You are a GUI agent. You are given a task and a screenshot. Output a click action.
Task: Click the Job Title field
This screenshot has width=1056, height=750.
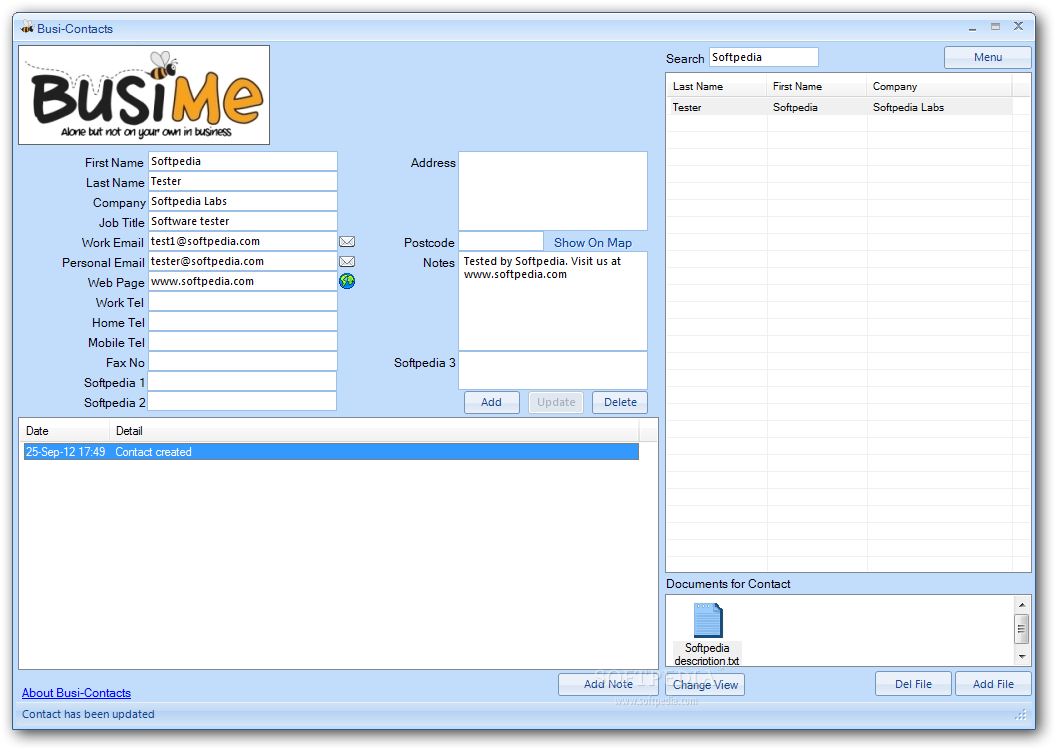point(242,221)
